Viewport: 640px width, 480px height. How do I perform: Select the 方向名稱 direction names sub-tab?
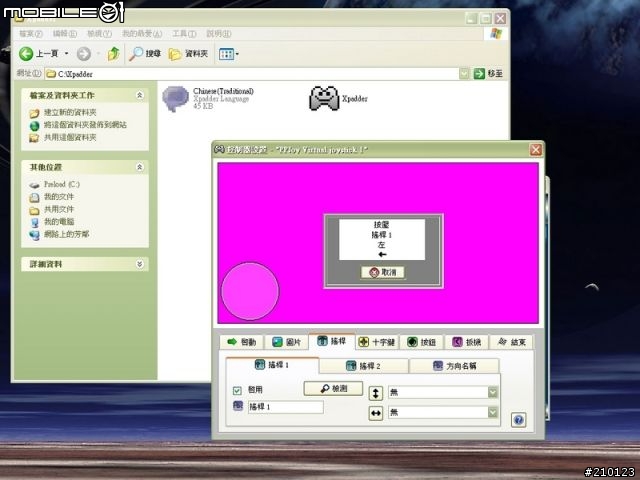coord(454,366)
